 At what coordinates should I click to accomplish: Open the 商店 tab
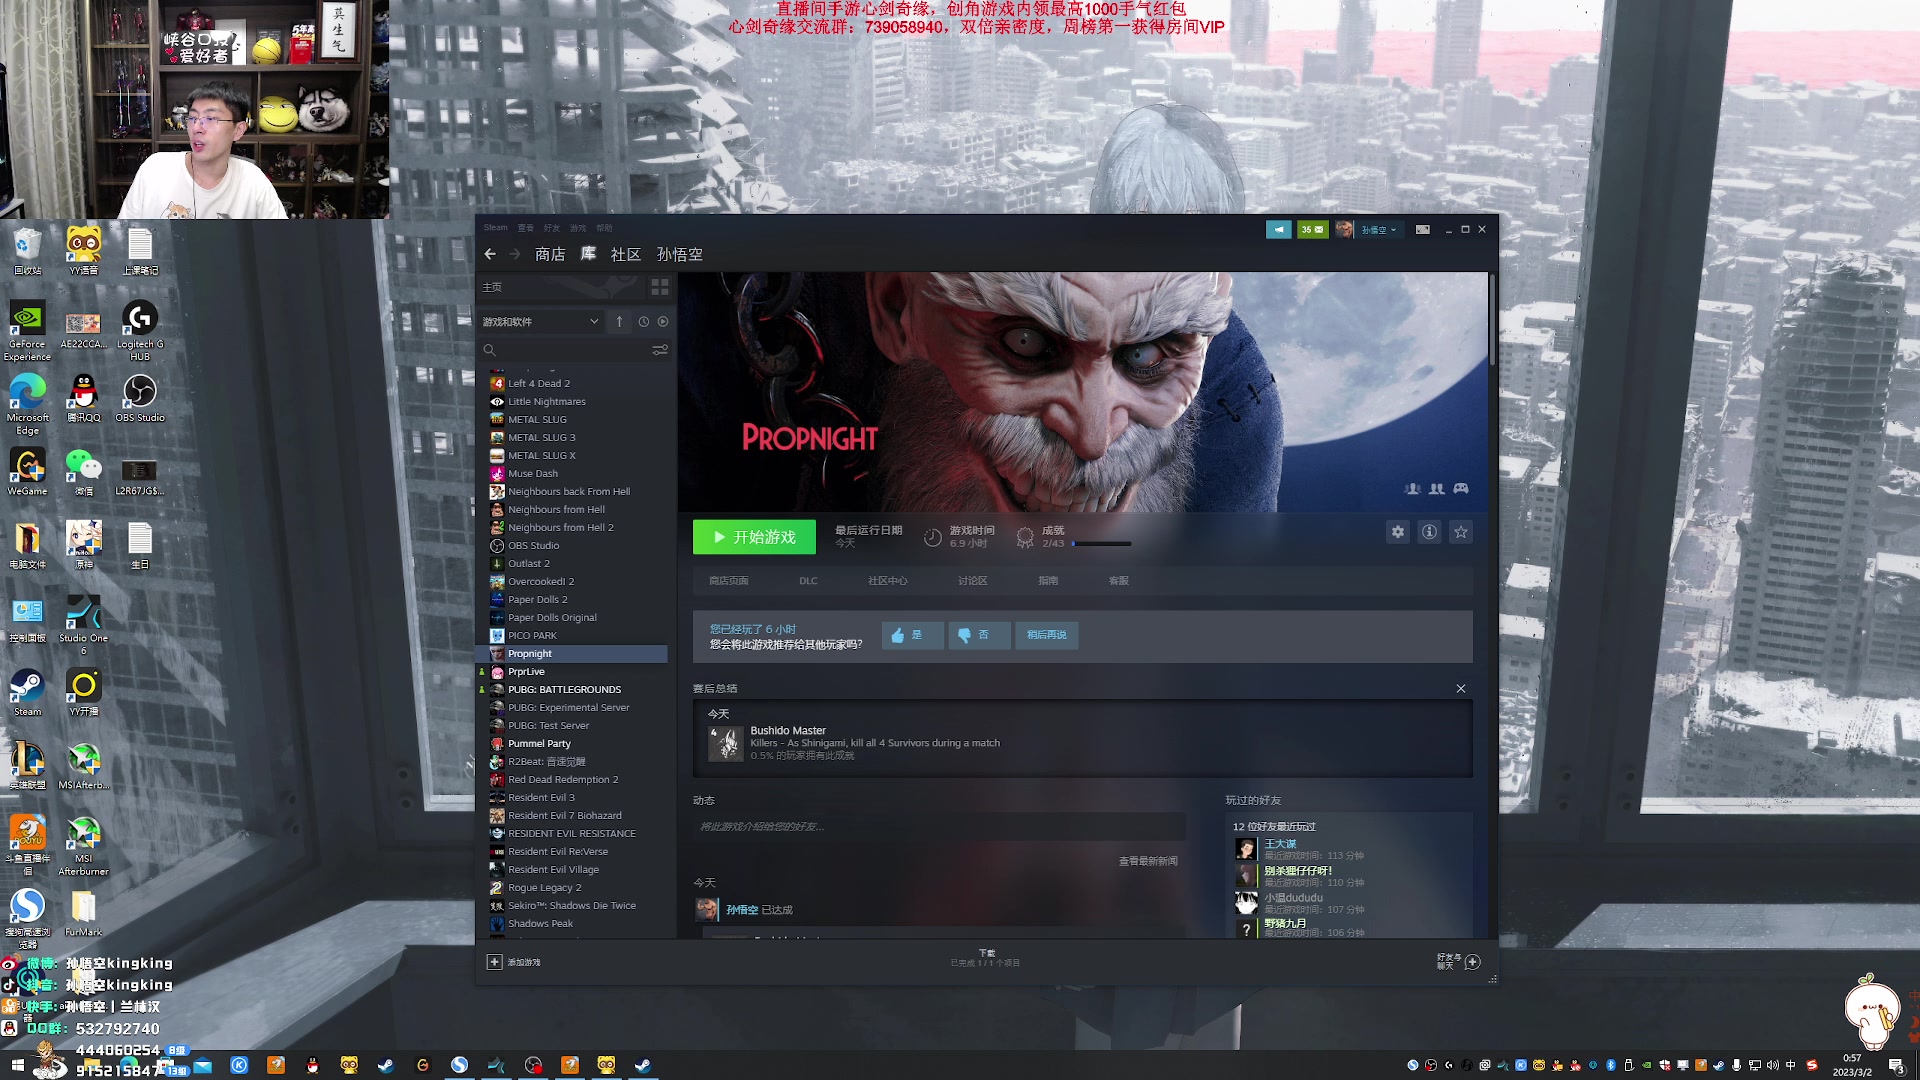(x=550, y=254)
